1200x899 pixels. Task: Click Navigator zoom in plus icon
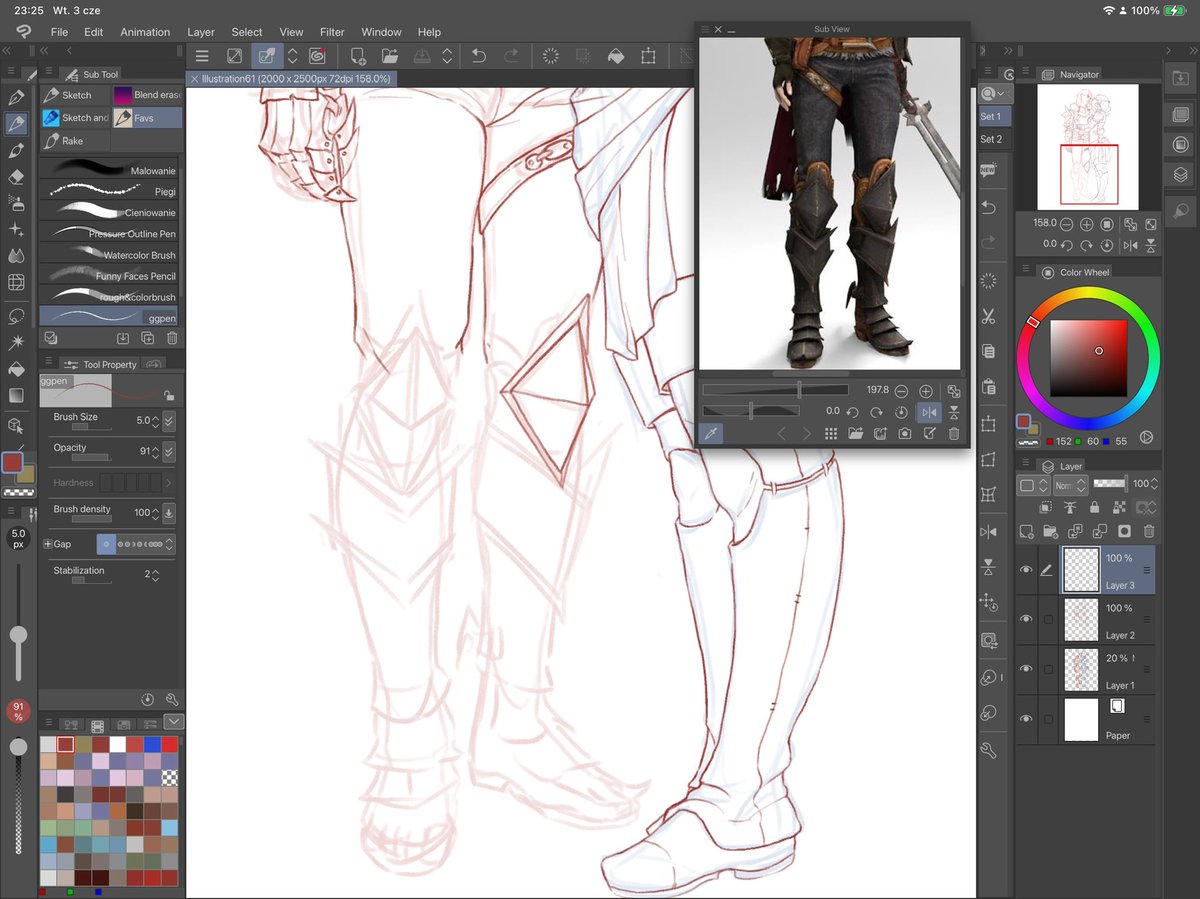tap(1087, 224)
